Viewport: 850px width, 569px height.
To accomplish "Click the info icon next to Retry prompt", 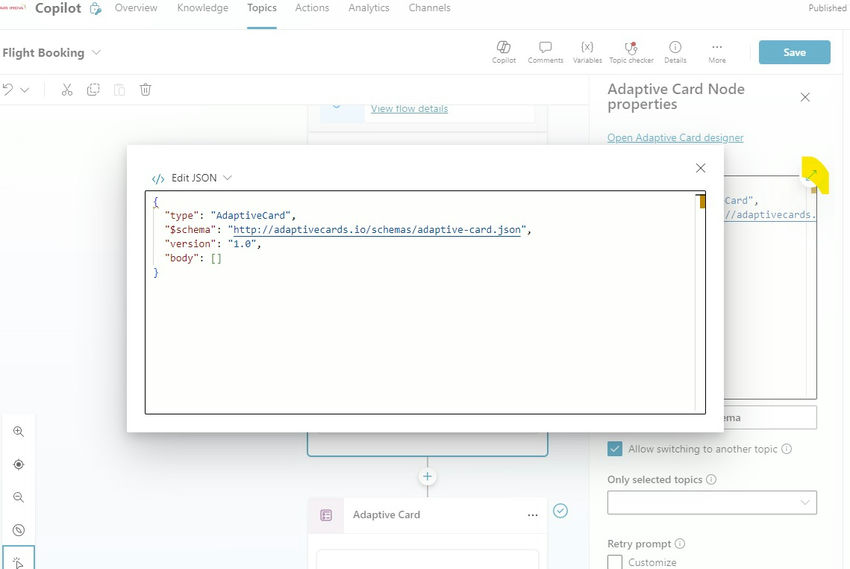I will [x=680, y=544].
